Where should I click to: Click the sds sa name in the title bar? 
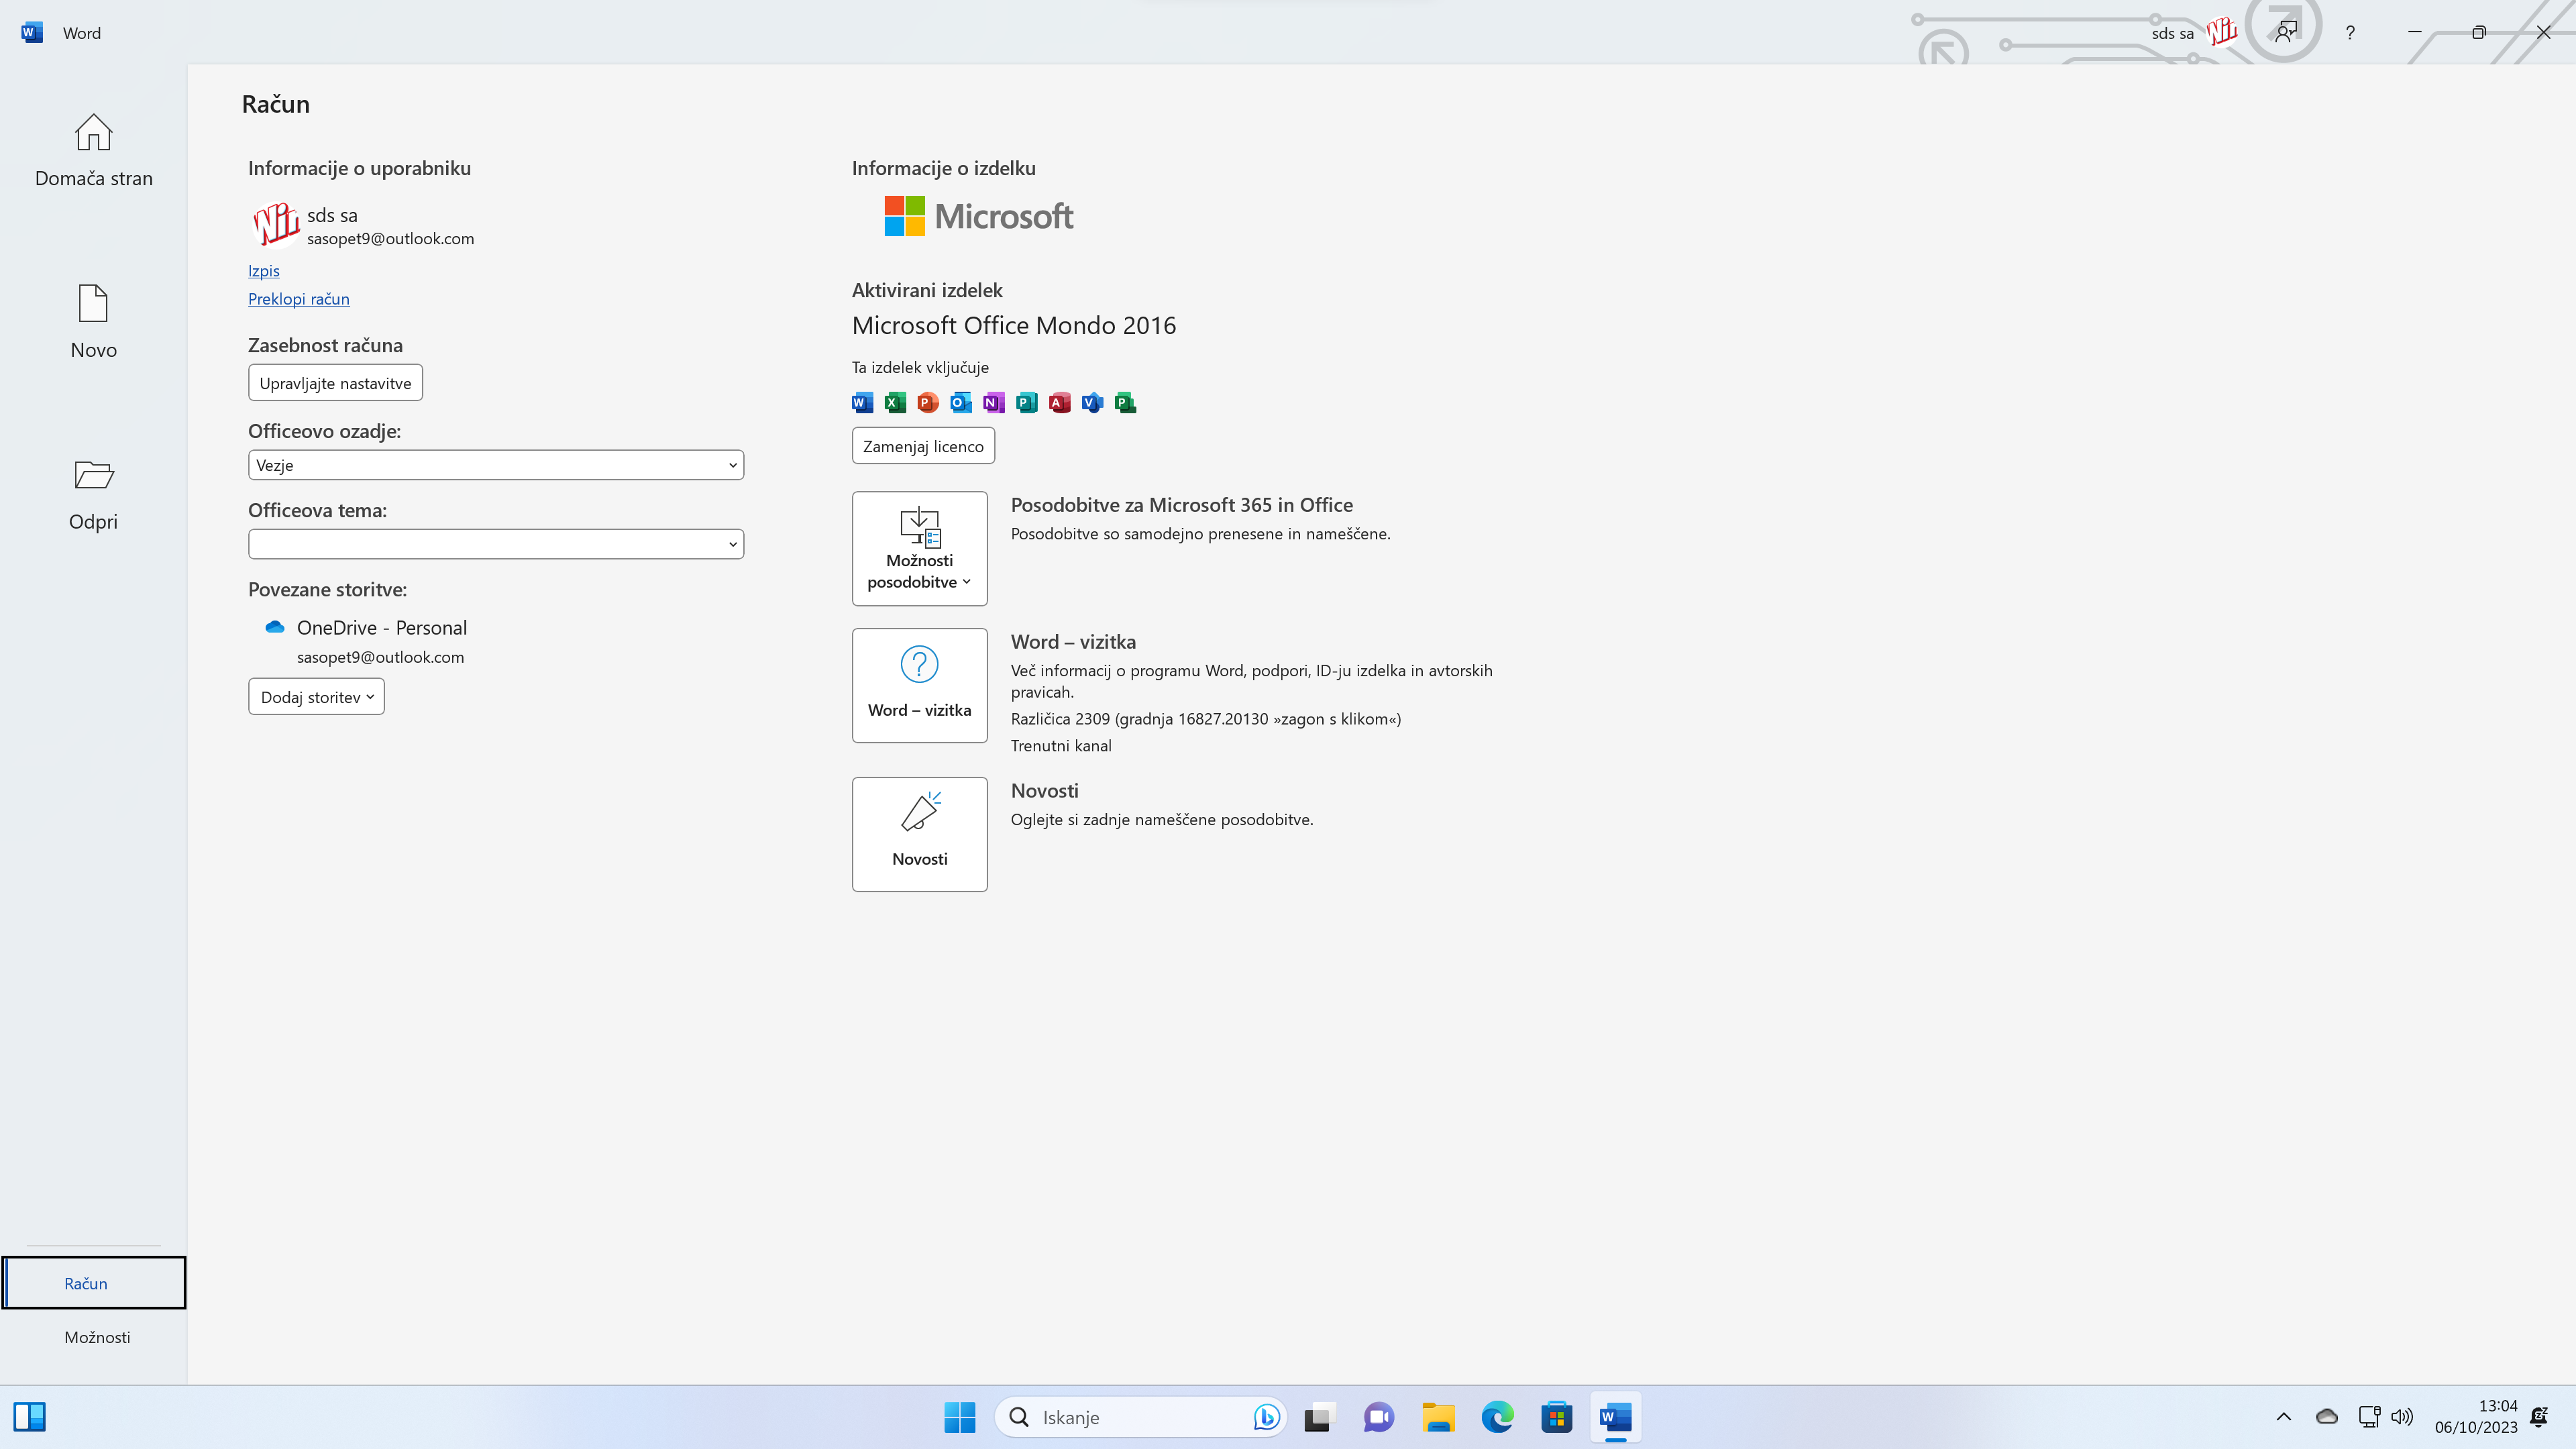(x=2172, y=33)
